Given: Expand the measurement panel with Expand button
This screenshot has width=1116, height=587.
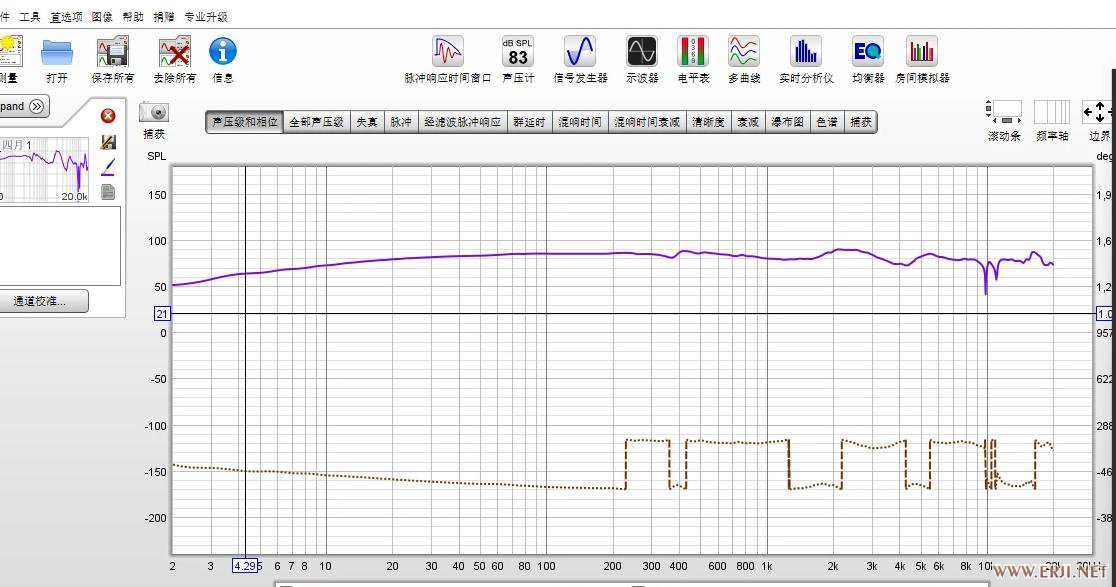Looking at the screenshot, I should [x=24, y=106].
